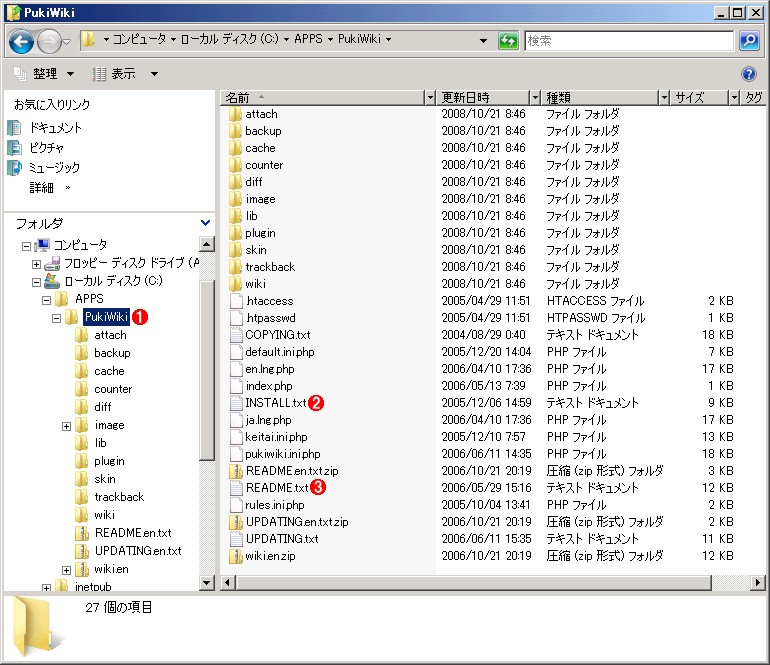The width and height of the screenshot is (770, 665).
Task: Open 更新日時 column filter dropdown
Action: (x=535, y=97)
